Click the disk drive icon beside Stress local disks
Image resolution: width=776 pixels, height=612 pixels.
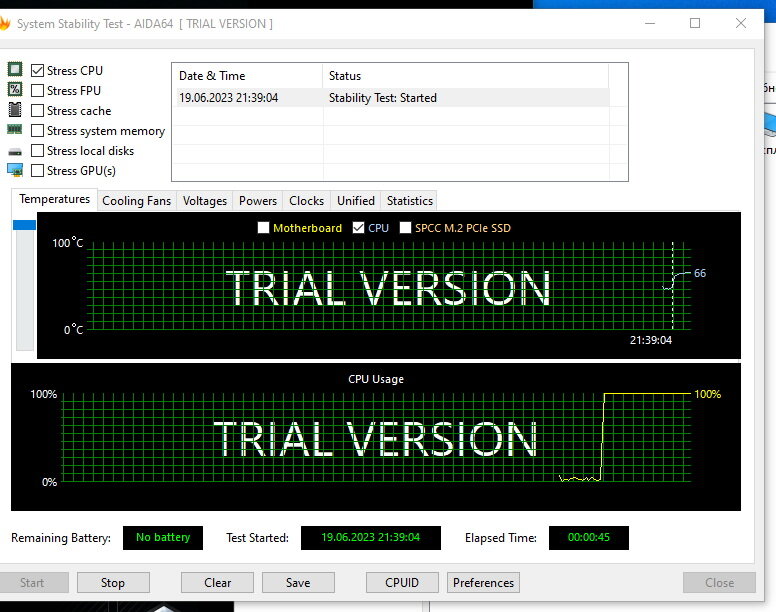[x=15, y=151]
